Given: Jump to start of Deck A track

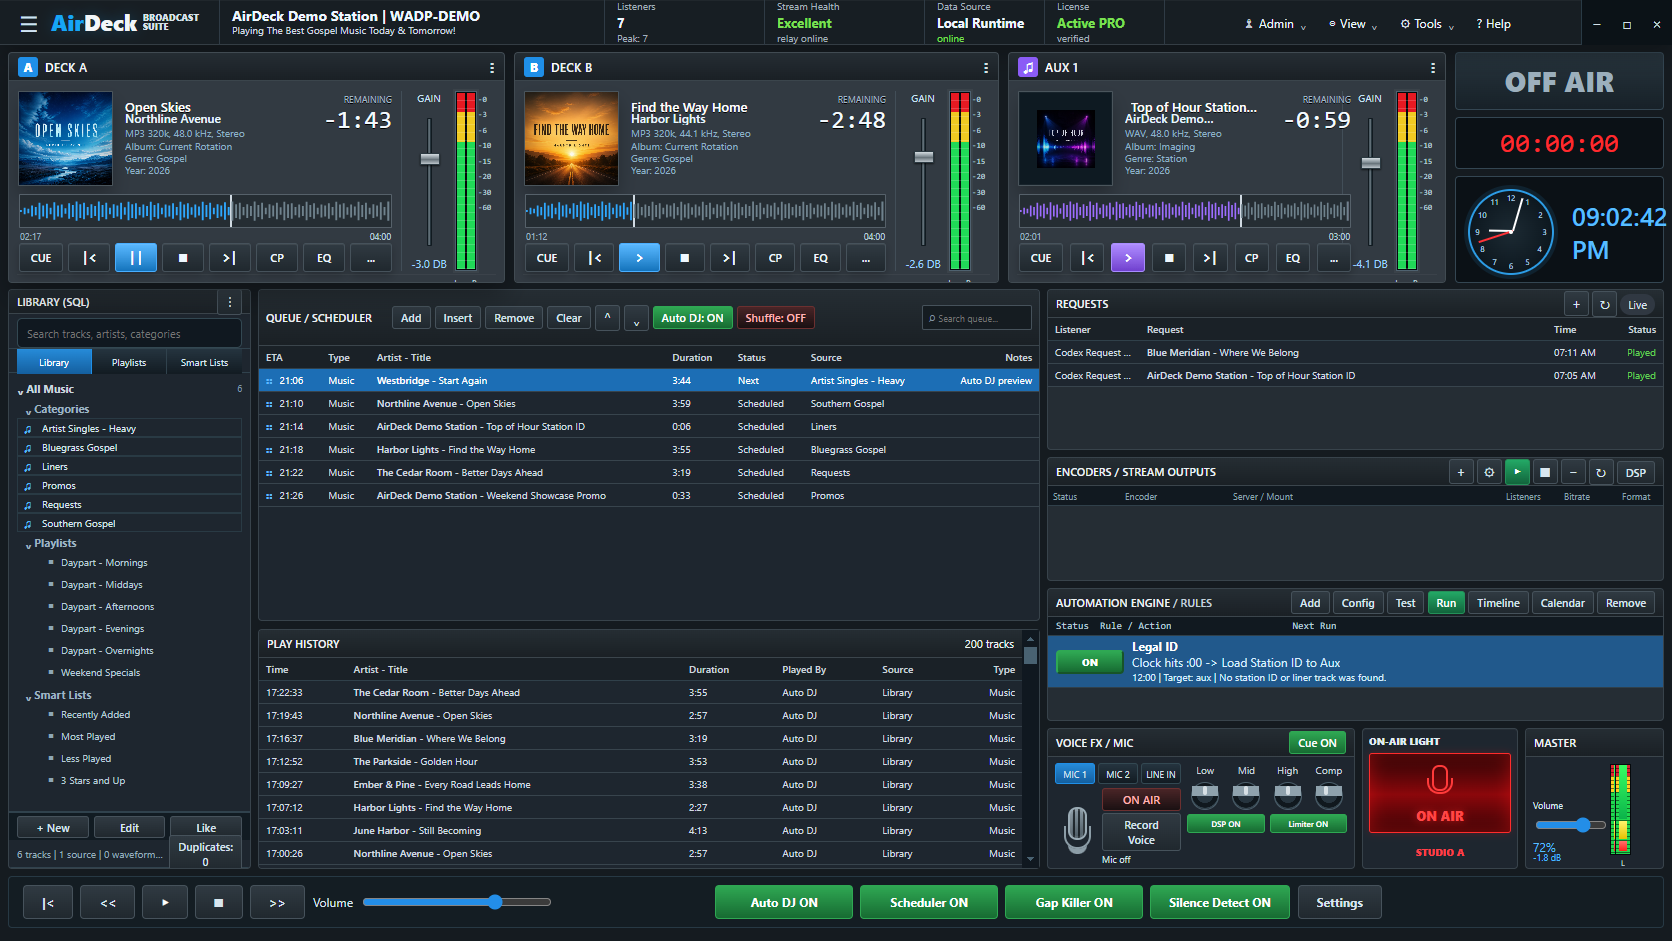Looking at the screenshot, I should [x=89, y=258].
